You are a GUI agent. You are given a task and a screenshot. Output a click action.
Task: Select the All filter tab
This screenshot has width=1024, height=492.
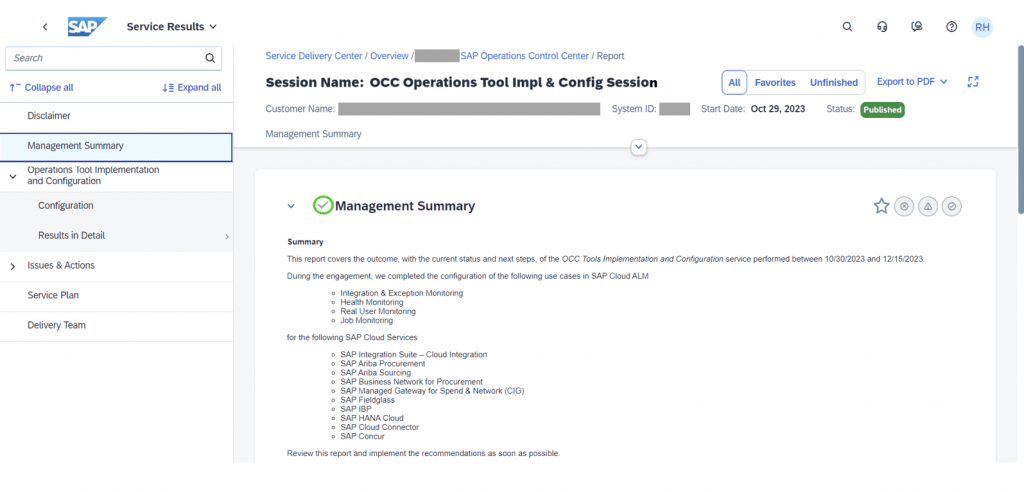pos(734,83)
